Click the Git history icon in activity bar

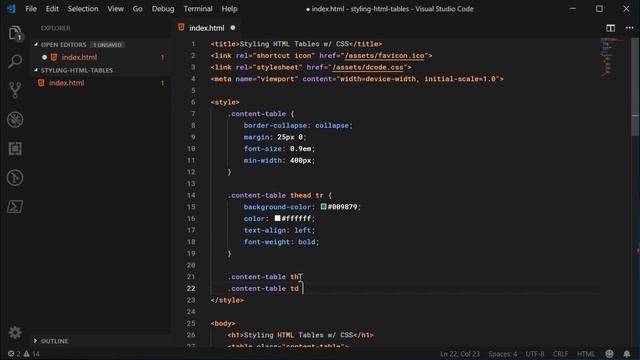pos(15,178)
